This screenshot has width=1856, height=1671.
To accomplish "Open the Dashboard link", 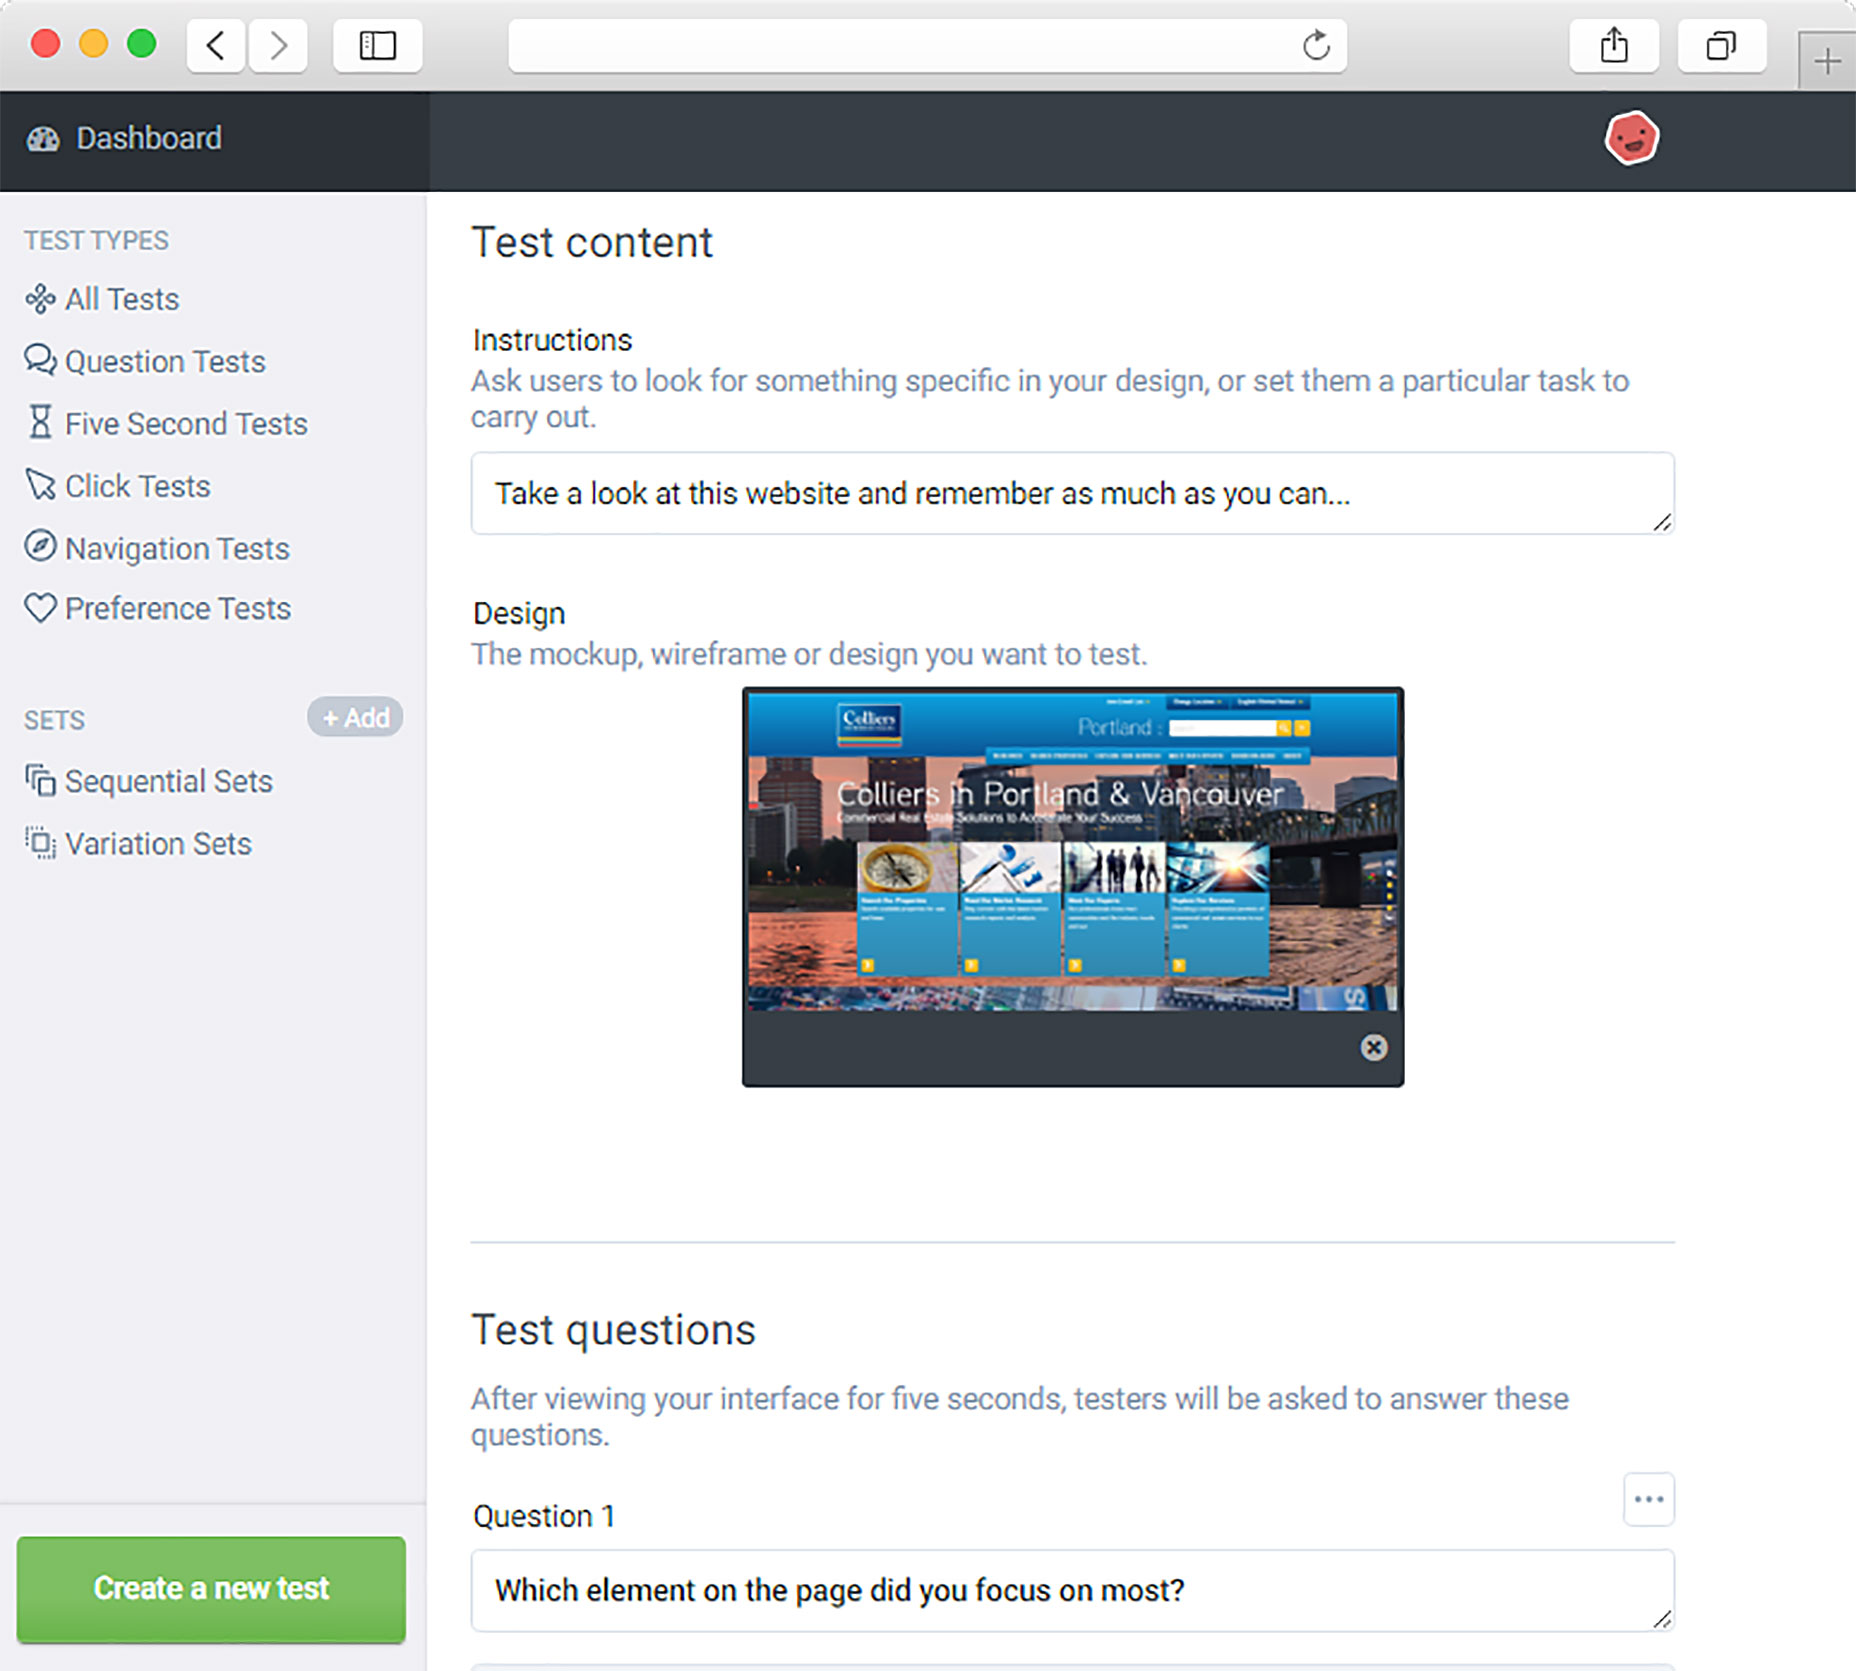I will (149, 138).
